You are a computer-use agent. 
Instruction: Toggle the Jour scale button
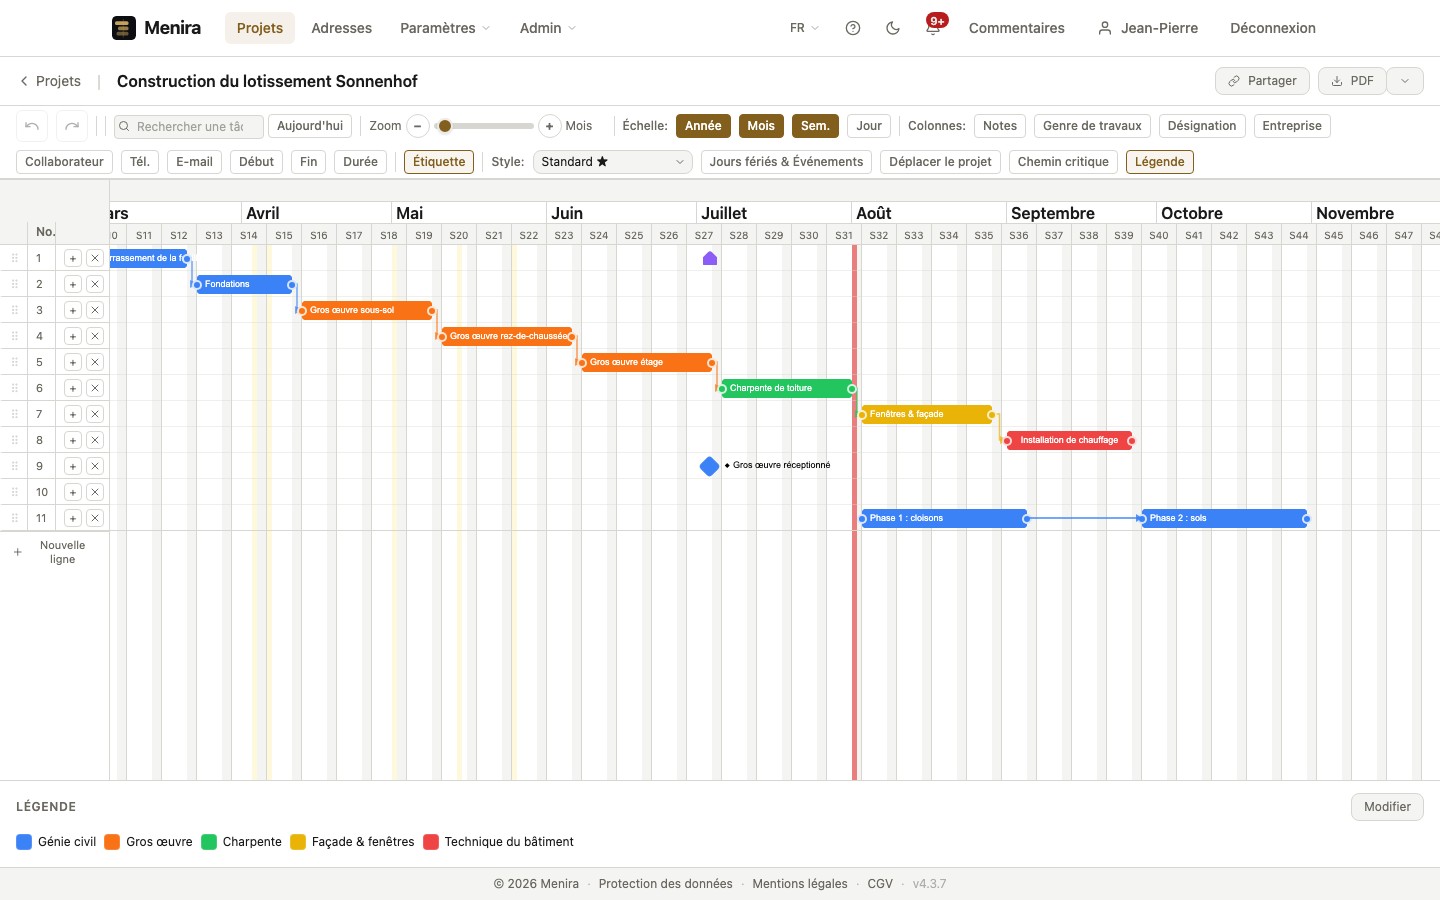tap(869, 126)
